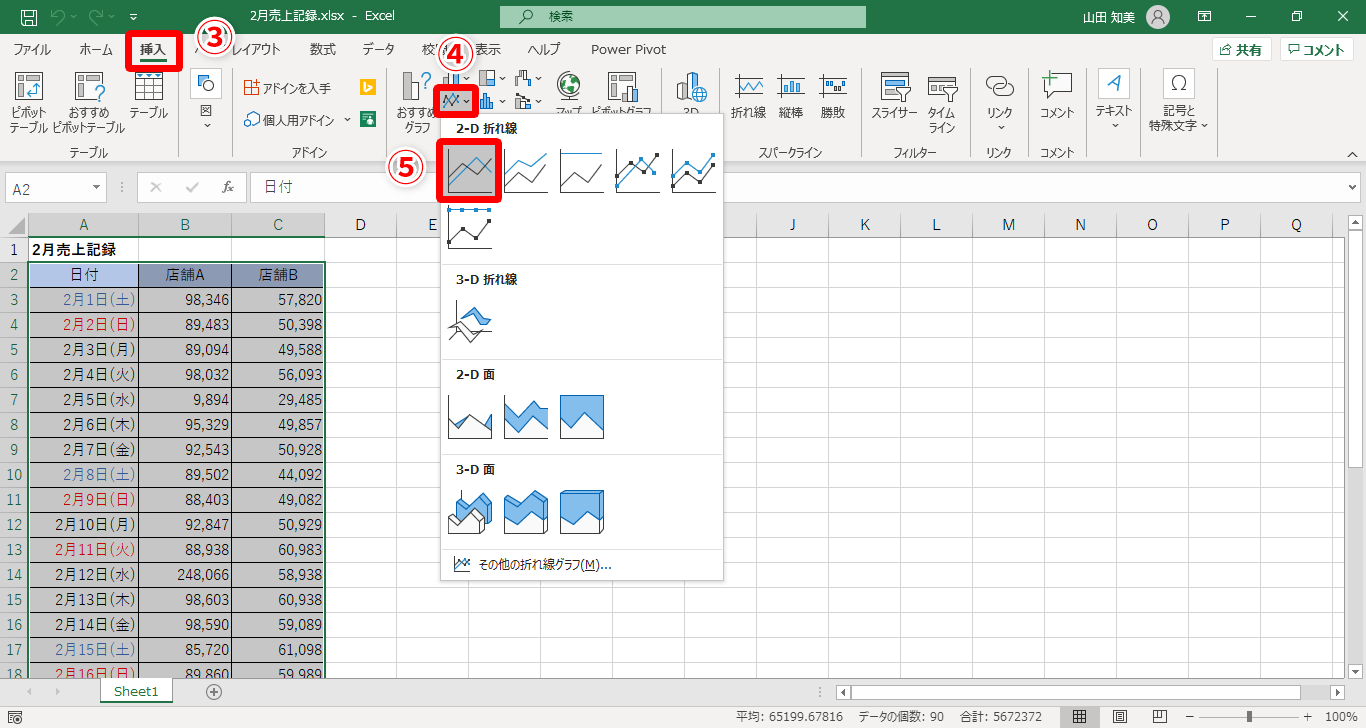The width and height of the screenshot is (1366, 728).
Task: Select the 3-D area chart
Action: click(x=470, y=513)
